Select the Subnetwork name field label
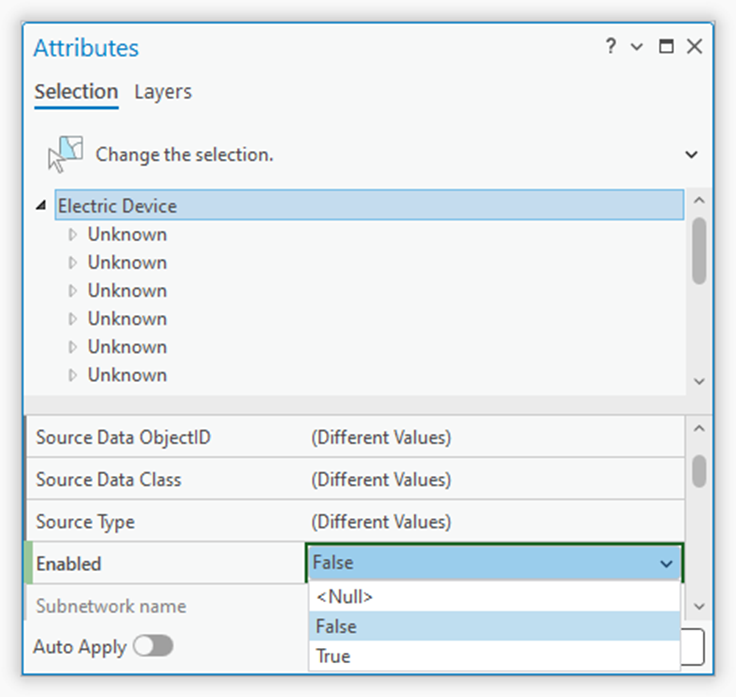This screenshot has height=697, width=736. (x=111, y=606)
